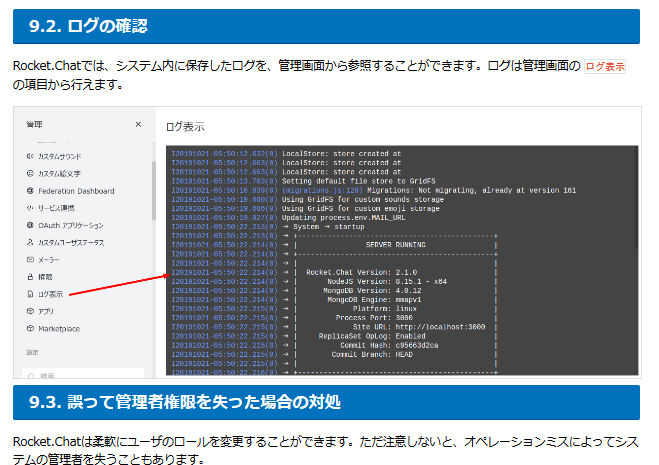
Task: Close the 管理 admin sidebar
Action: tap(138, 124)
